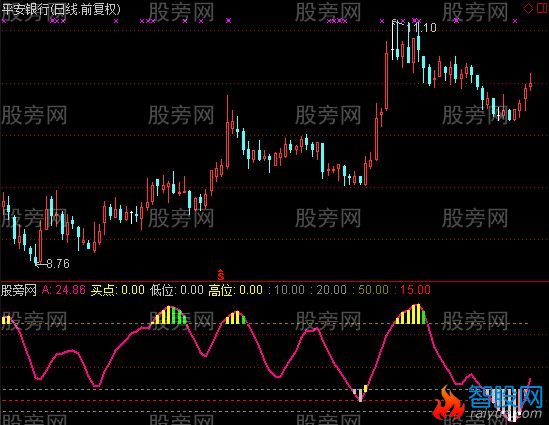
Task: Click the lone yellow bar beside white trough bars
Action: tap(366, 388)
